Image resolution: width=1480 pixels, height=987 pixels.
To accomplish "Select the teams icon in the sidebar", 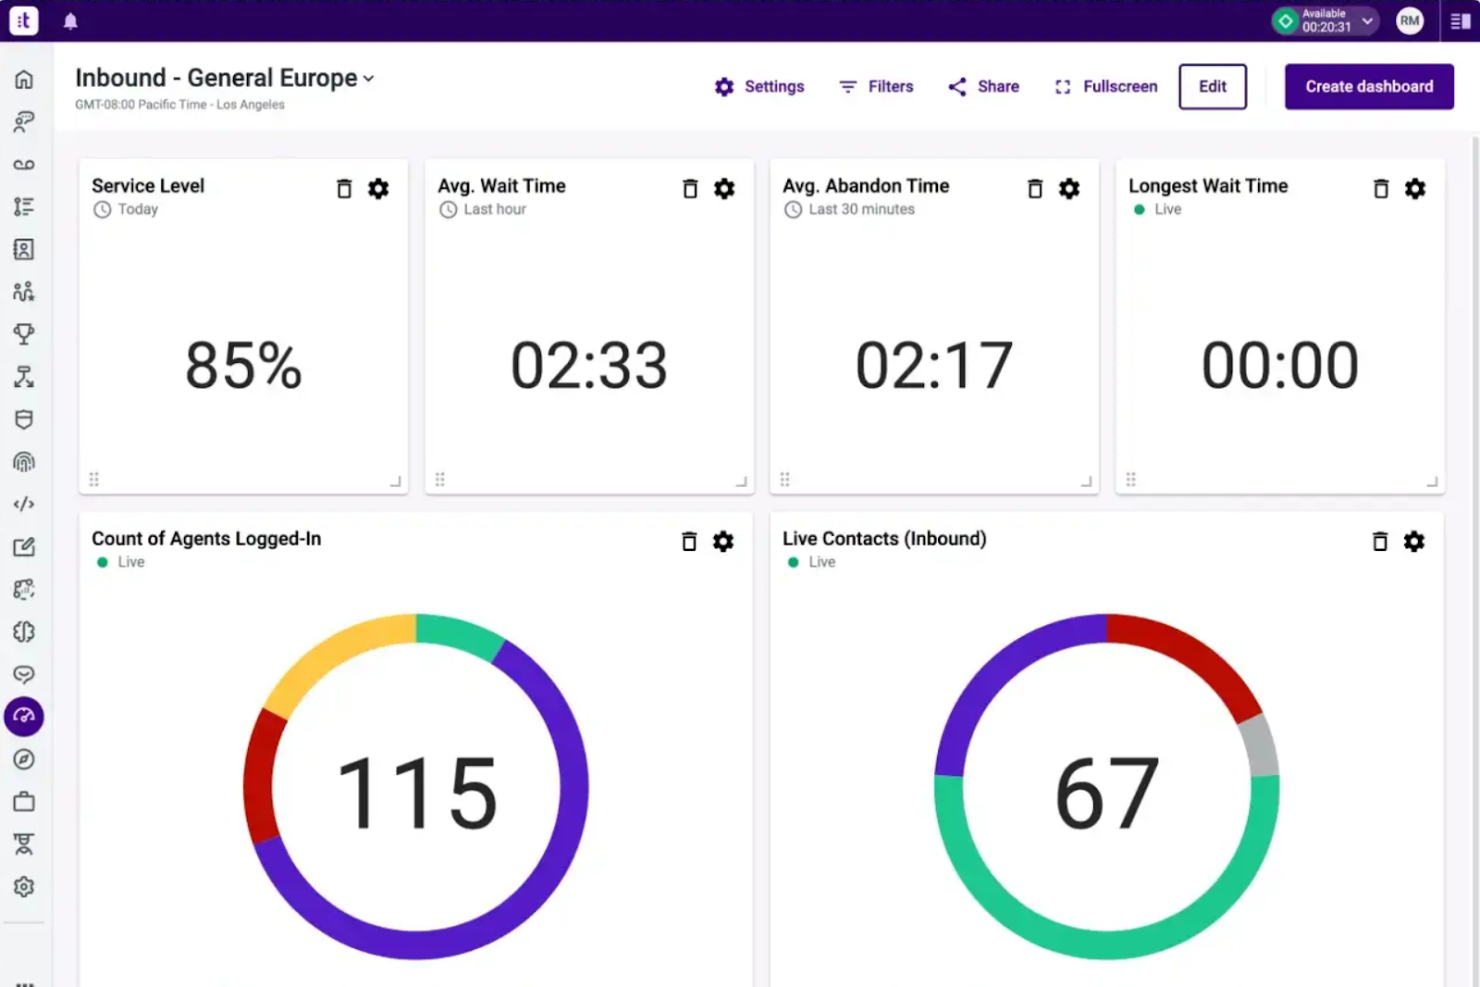I will pos(24,291).
